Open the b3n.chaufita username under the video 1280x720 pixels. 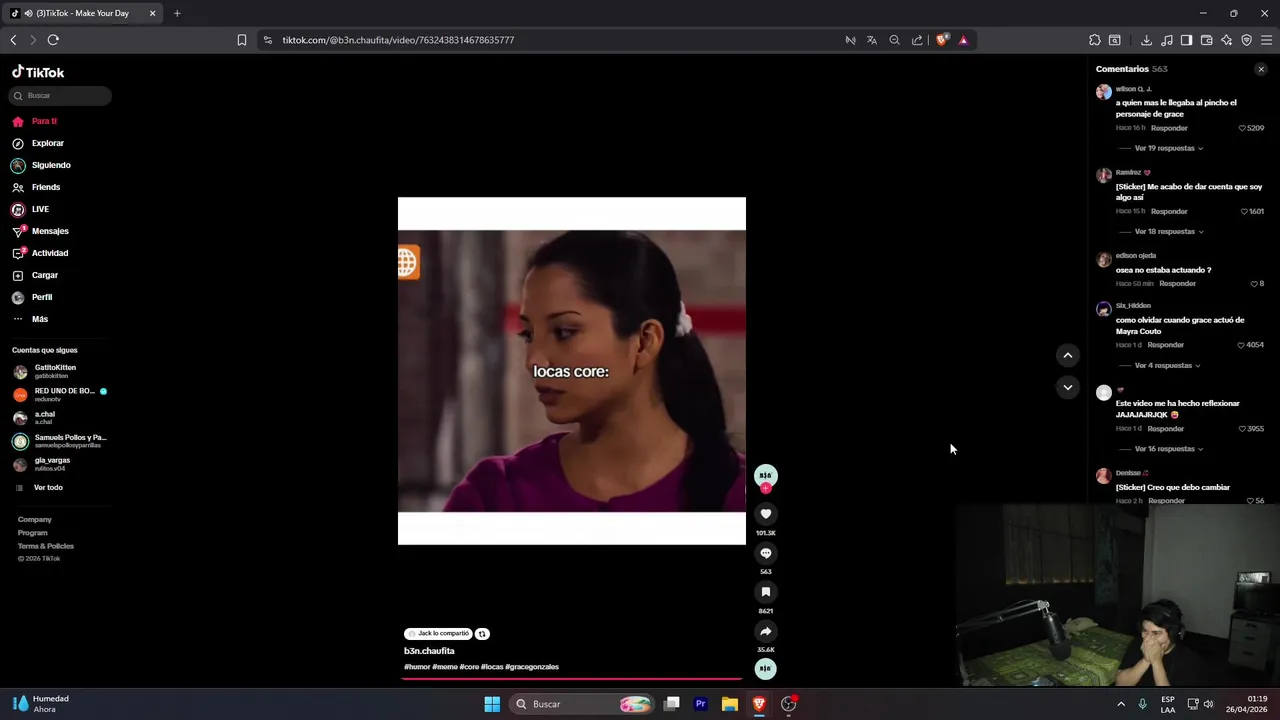pyautogui.click(x=429, y=651)
